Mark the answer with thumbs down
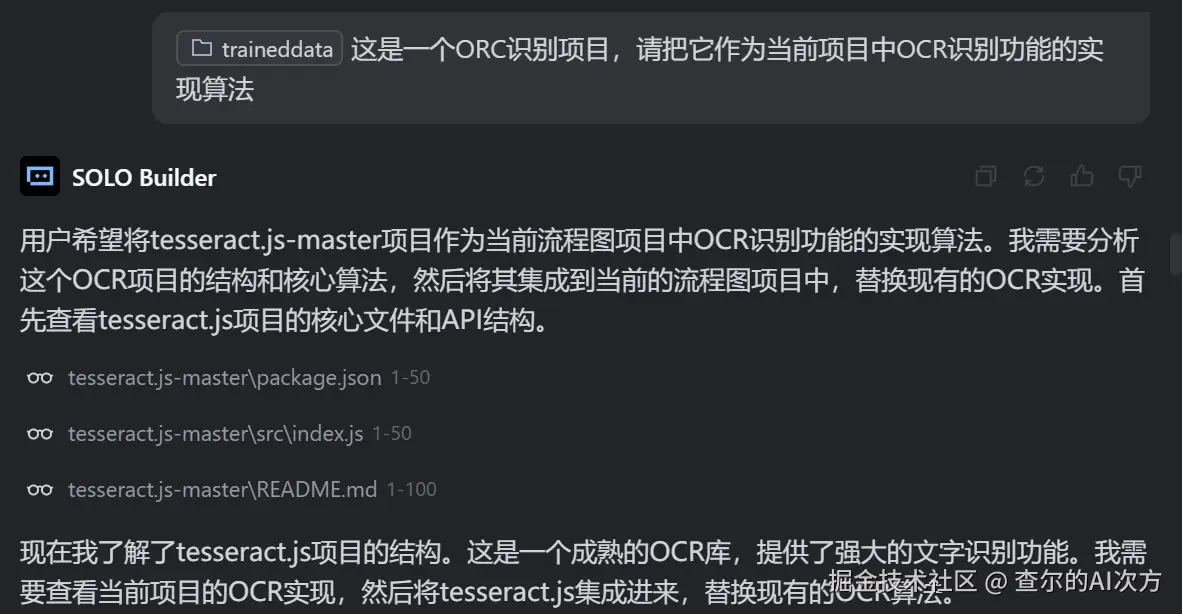Viewport: 1182px width, 614px height. point(1129,176)
